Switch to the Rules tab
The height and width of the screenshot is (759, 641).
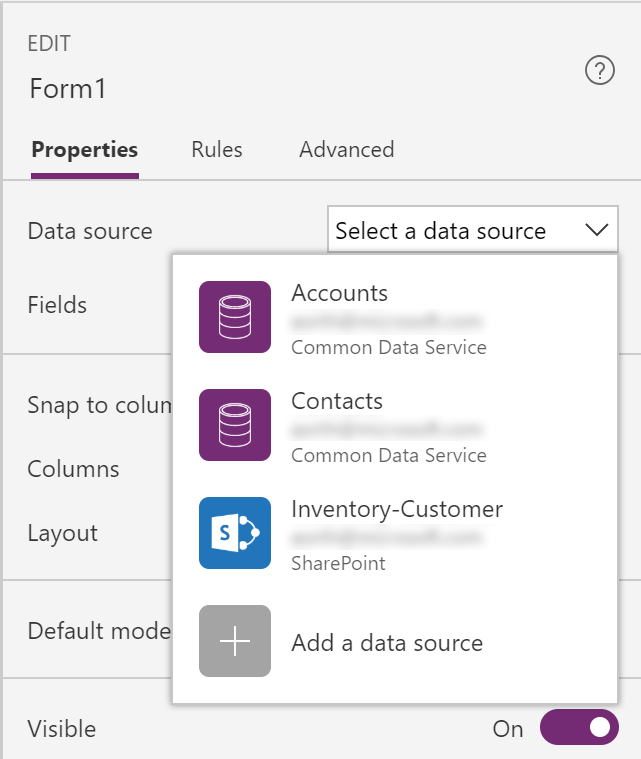pyautogui.click(x=217, y=150)
